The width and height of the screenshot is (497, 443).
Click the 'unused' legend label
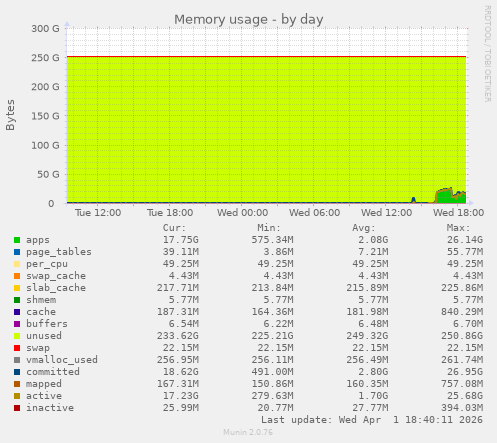(44, 336)
